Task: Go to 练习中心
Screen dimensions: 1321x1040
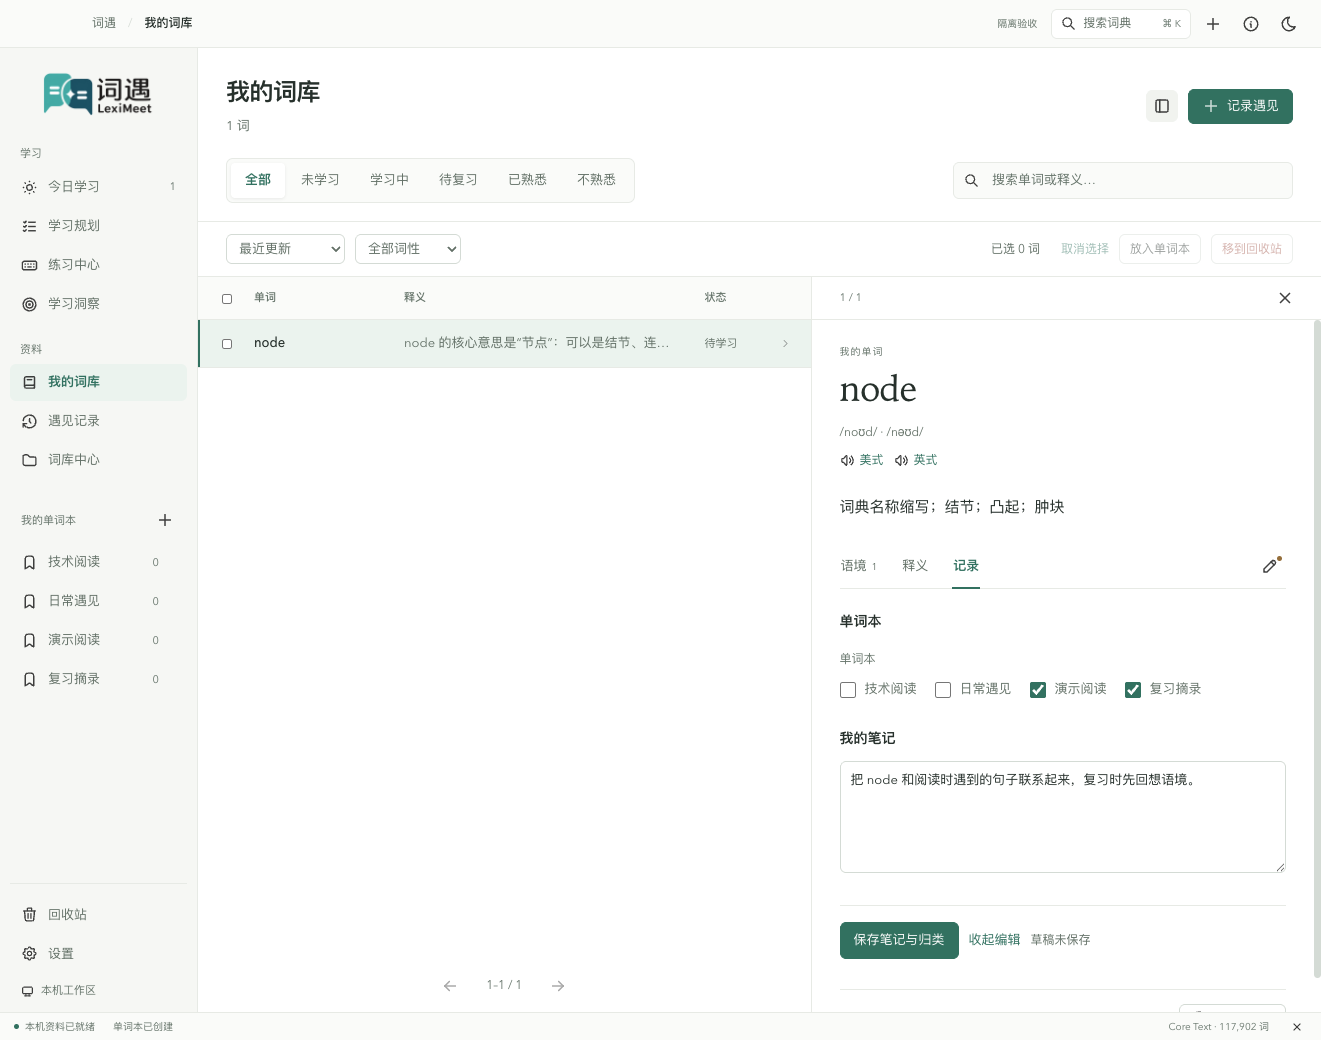Action: [98, 265]
